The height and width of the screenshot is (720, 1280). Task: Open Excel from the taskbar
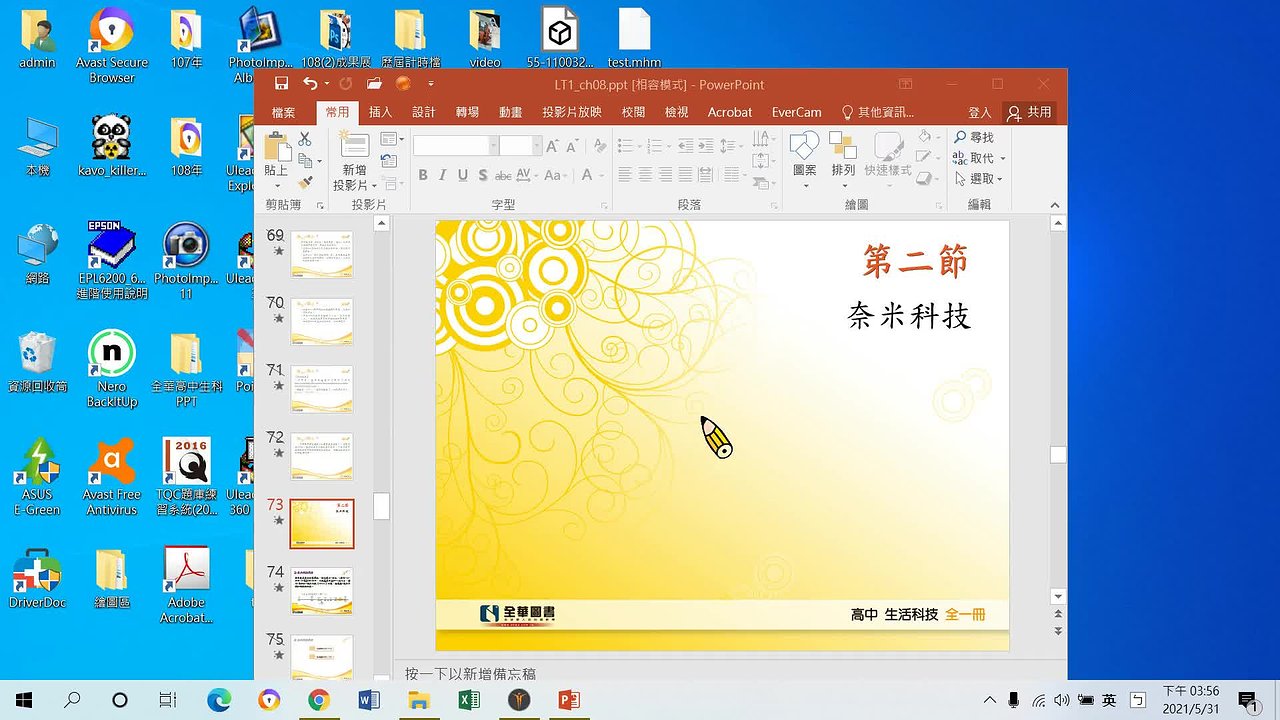[x=468, y=700]
